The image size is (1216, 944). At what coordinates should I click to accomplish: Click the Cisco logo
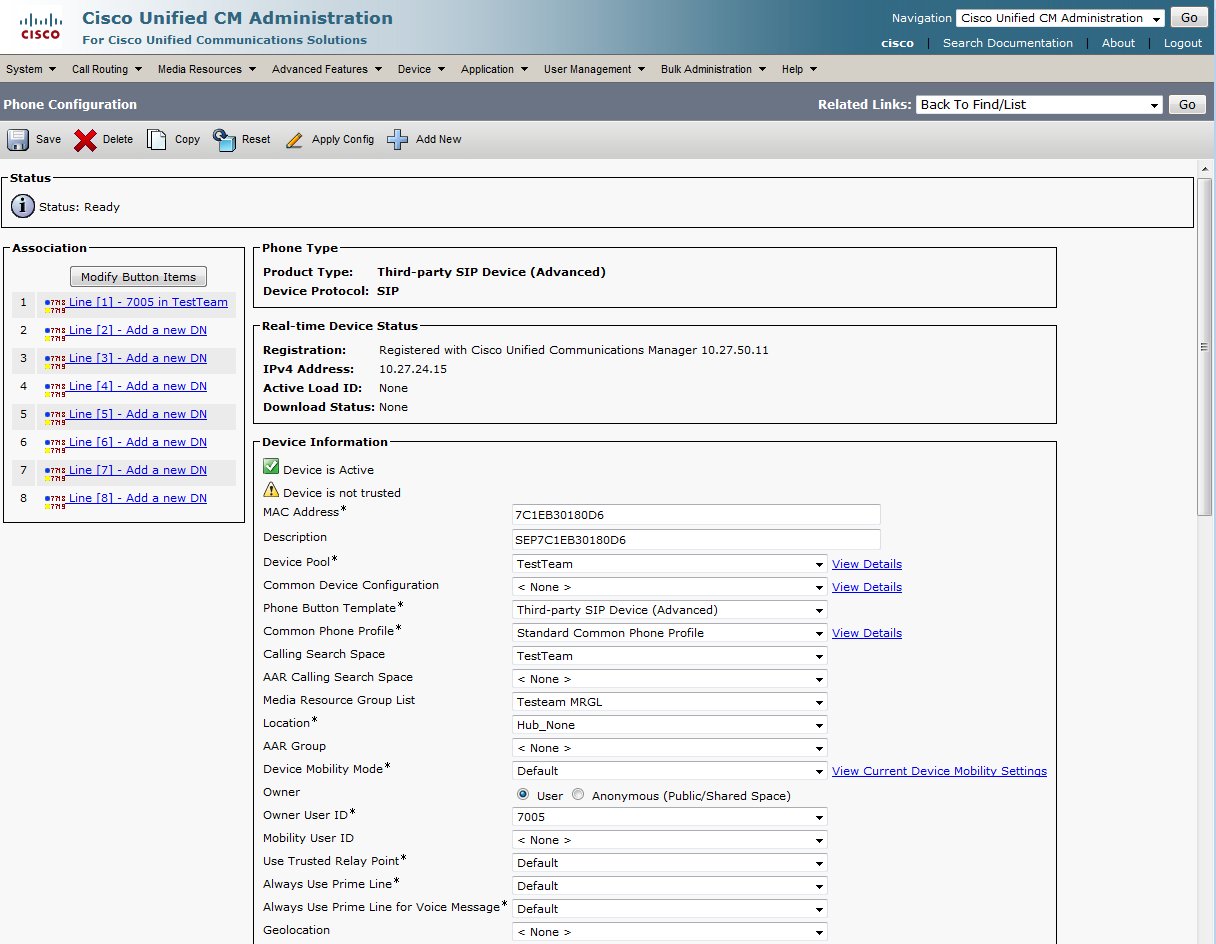click(x=41, y=27)
